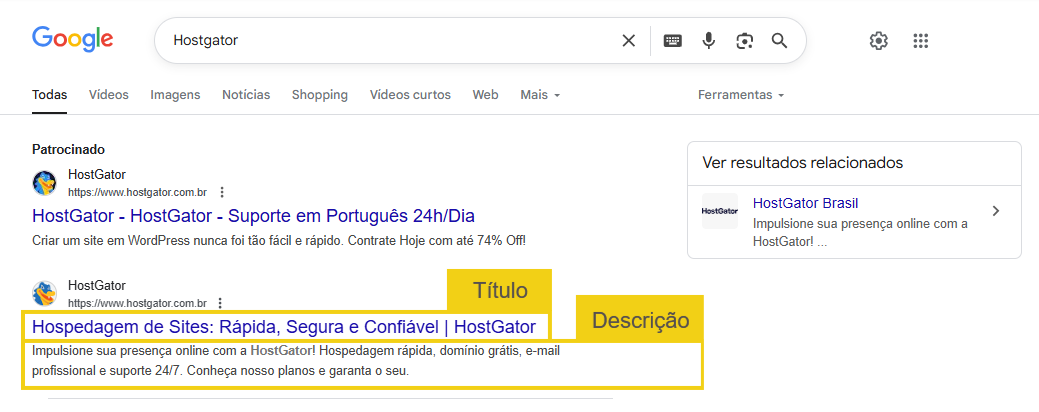
Task: Click the magnifying glass search button
Action: 780,41
